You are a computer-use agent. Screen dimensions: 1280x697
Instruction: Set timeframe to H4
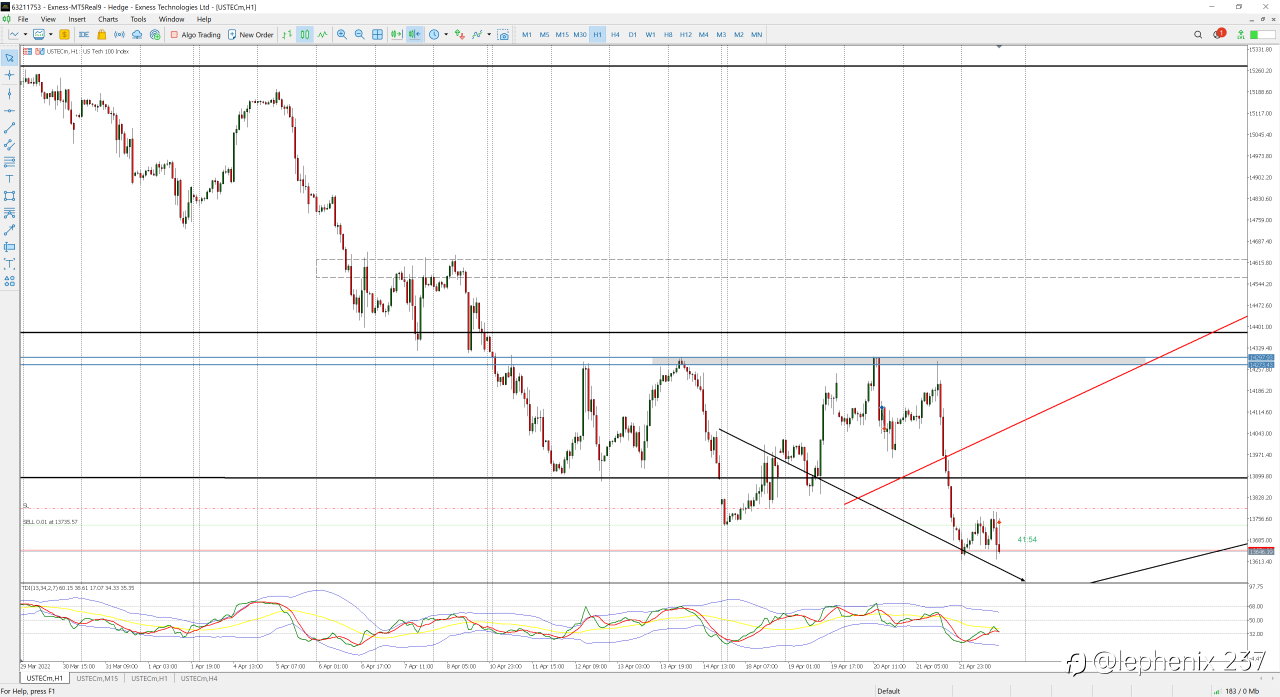[615, 34]
